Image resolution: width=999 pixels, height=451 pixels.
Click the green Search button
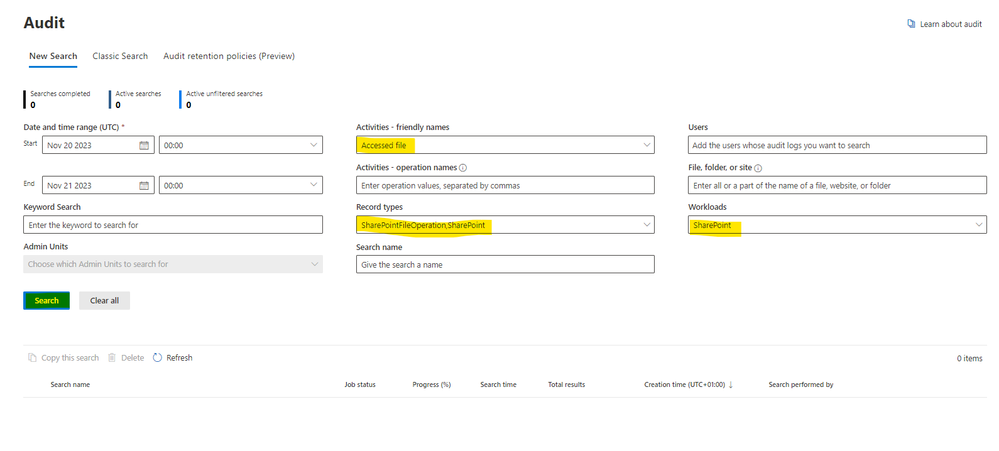point(47,301)
